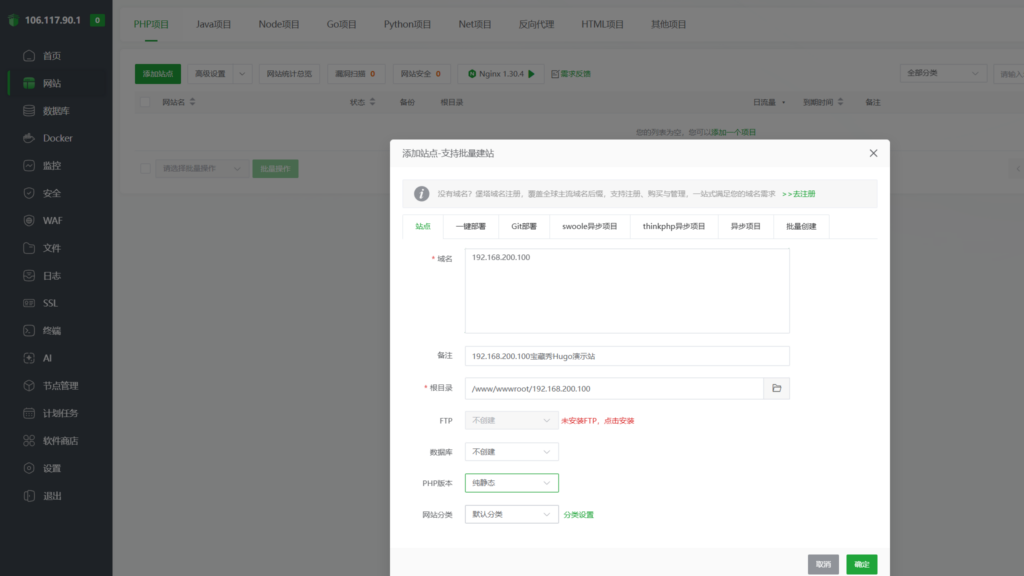The height and width of the screenshot is (576, 1024).
Task: Open the 终端 terminal icon
Action: coord(29,330)
